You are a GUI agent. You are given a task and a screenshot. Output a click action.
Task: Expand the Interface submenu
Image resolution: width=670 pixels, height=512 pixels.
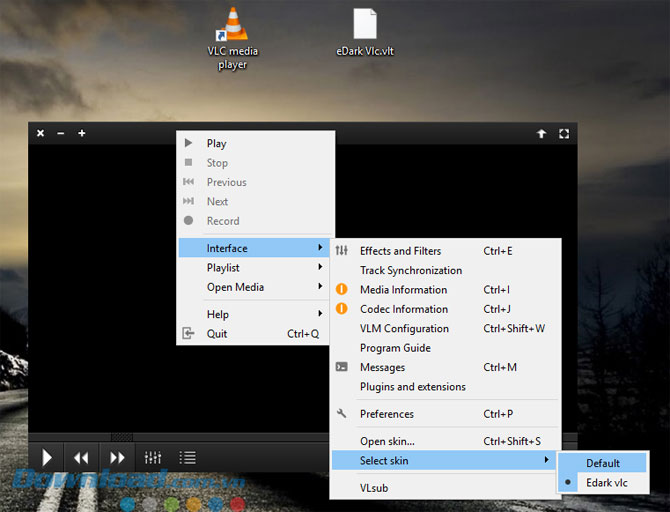click(254, 248)
